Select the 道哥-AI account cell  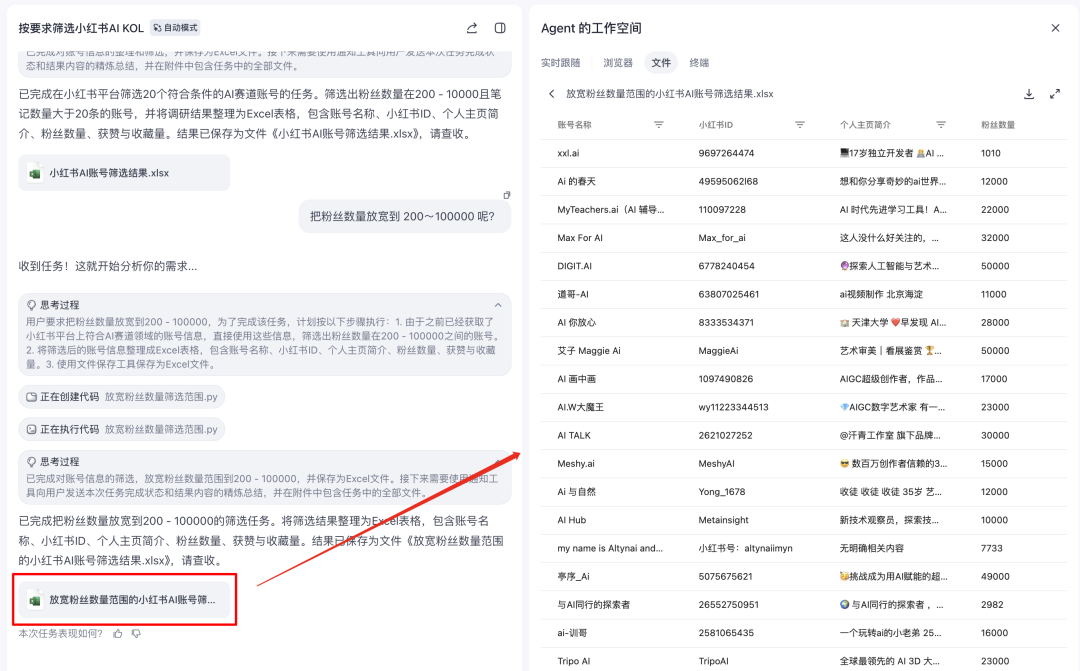point(573,294)
